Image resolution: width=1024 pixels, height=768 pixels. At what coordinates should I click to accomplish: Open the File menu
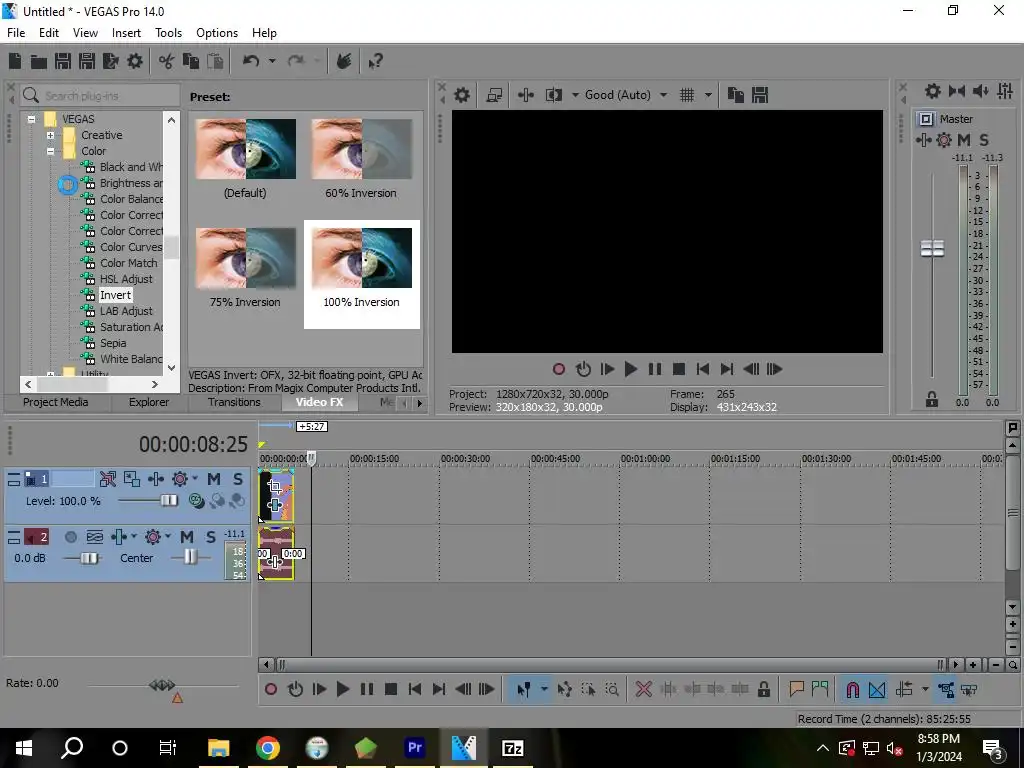(16, 33)
